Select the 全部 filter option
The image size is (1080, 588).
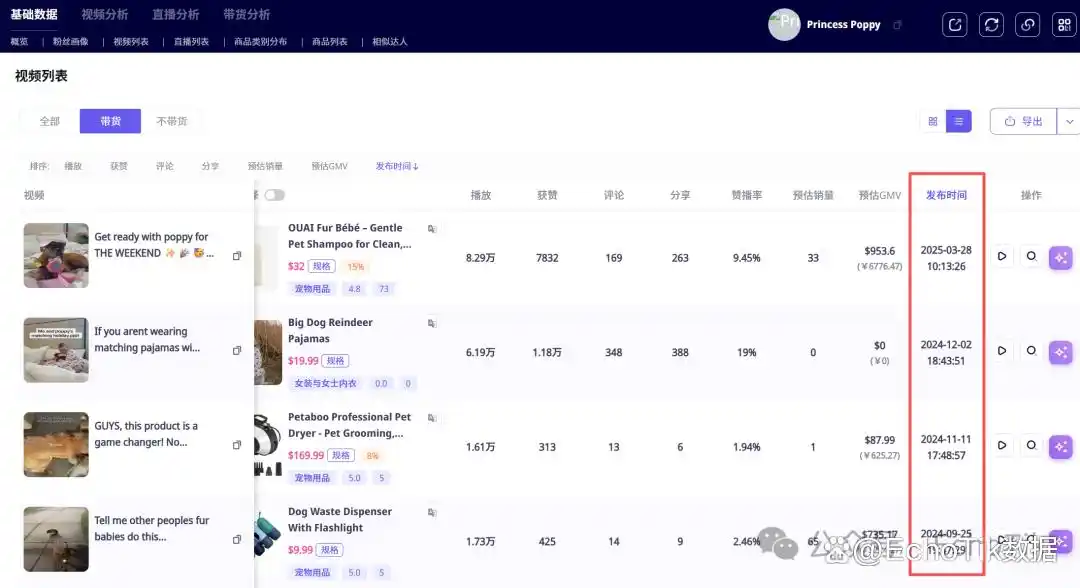[50, 121]
